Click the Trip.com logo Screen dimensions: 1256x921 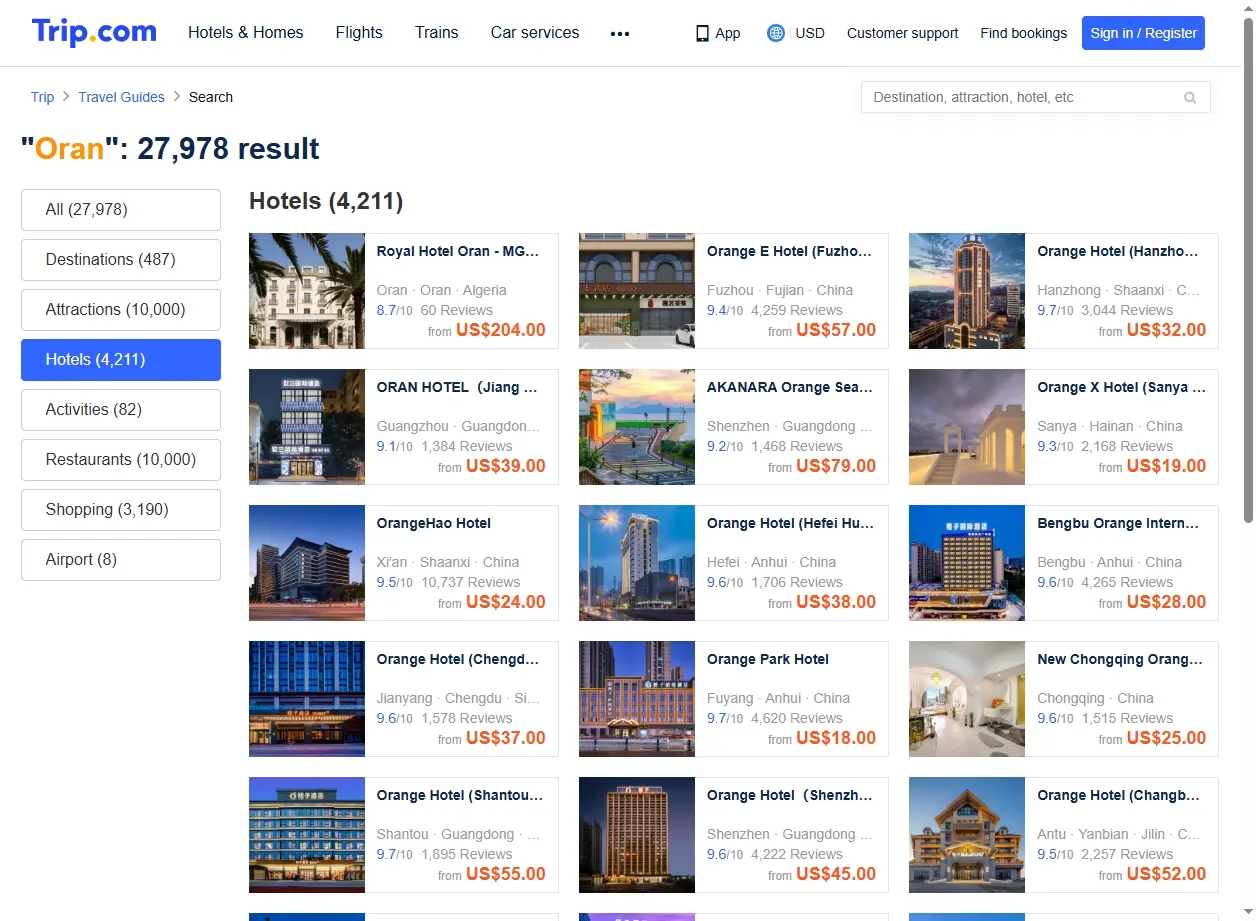point(94,32)
